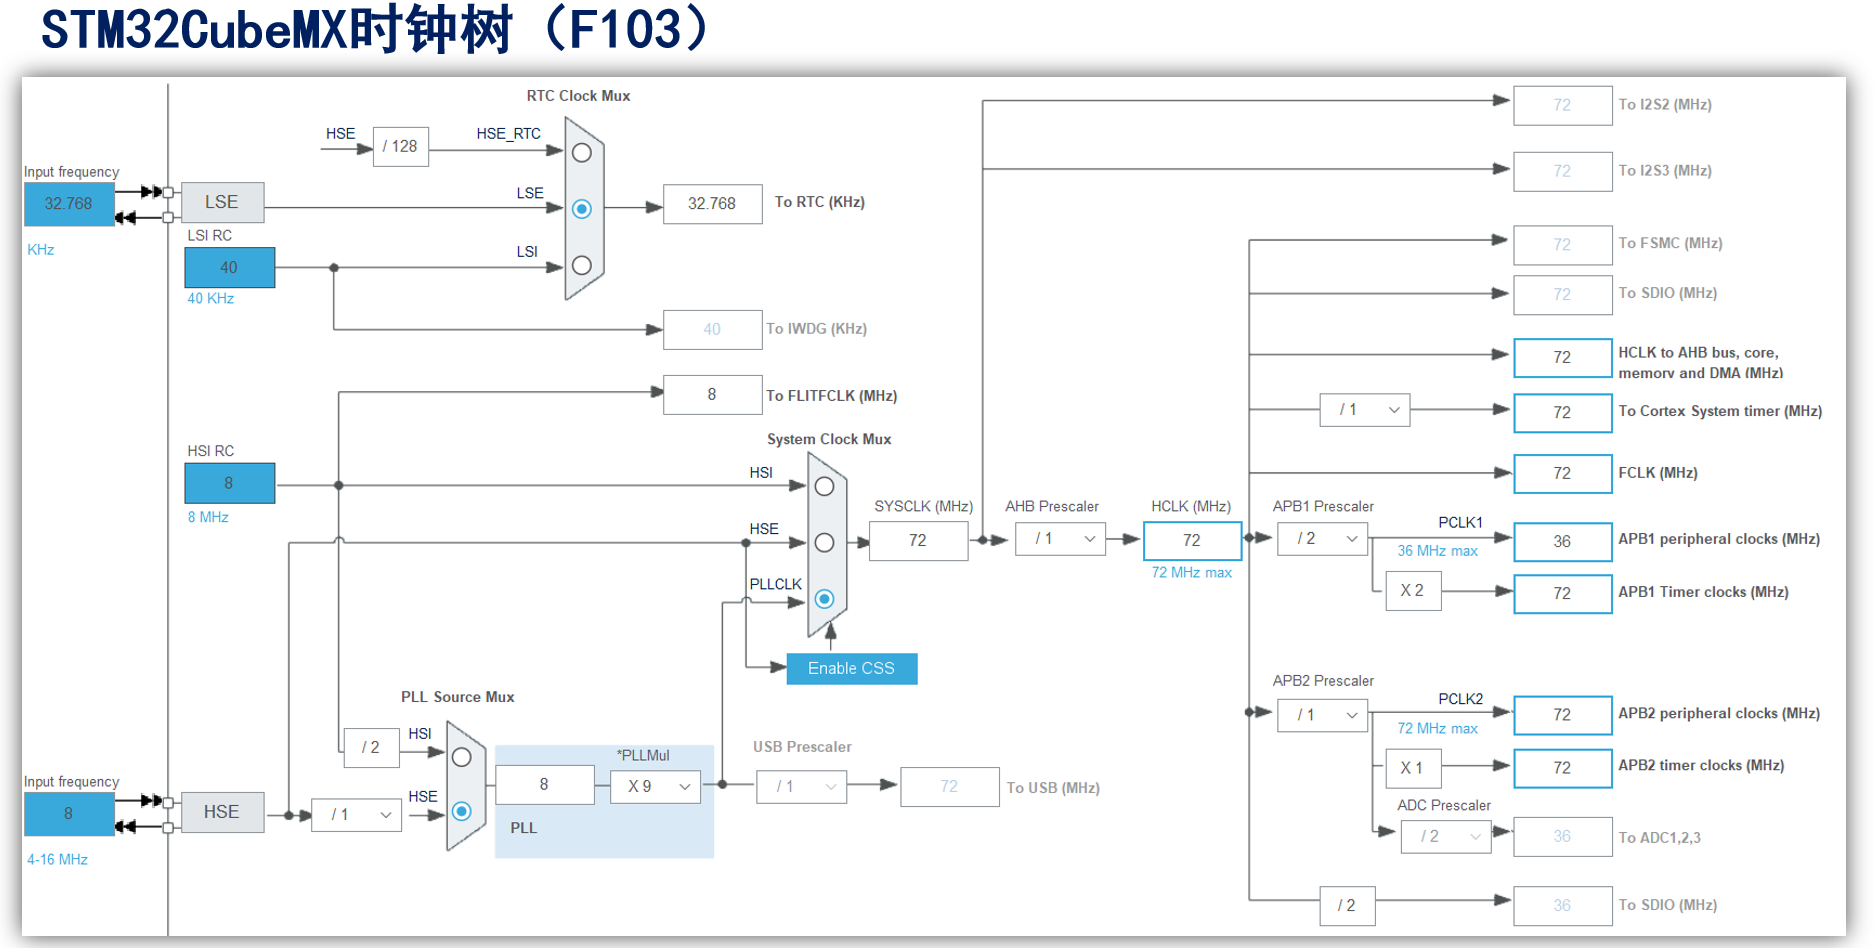Click the LSE input frequency field 32.768
The width and height of the screenshot is (1875, 948).
pyautogui.click(x=69, y=204)
